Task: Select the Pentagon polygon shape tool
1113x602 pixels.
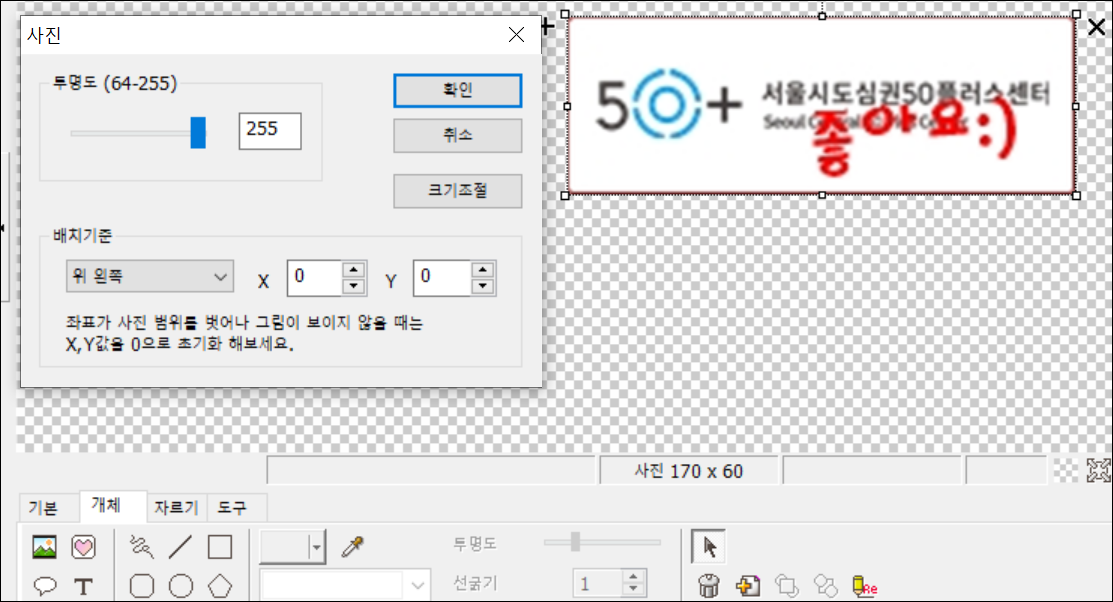Action: [x=219, y=586]
